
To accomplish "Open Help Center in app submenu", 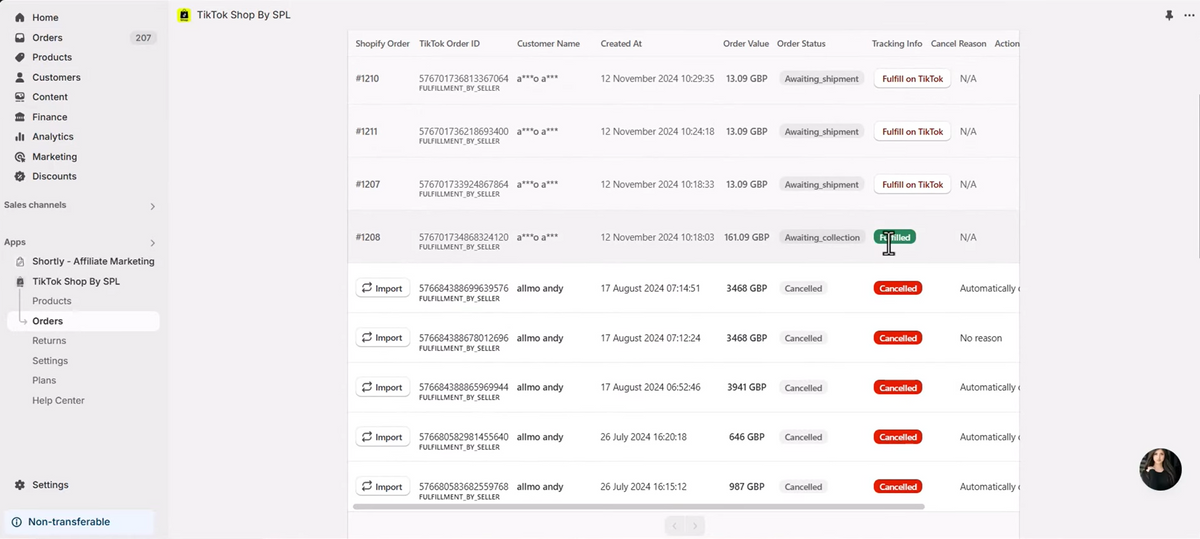I will coord(58,400).
